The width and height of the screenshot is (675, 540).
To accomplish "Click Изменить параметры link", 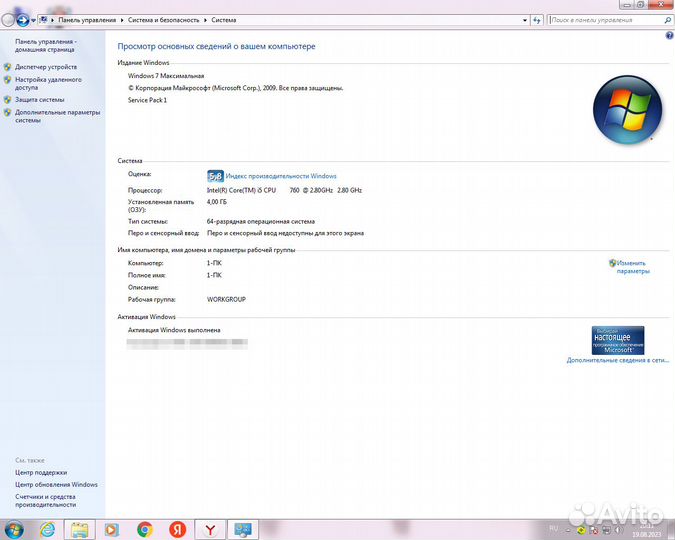I will [x=633, y=267].
